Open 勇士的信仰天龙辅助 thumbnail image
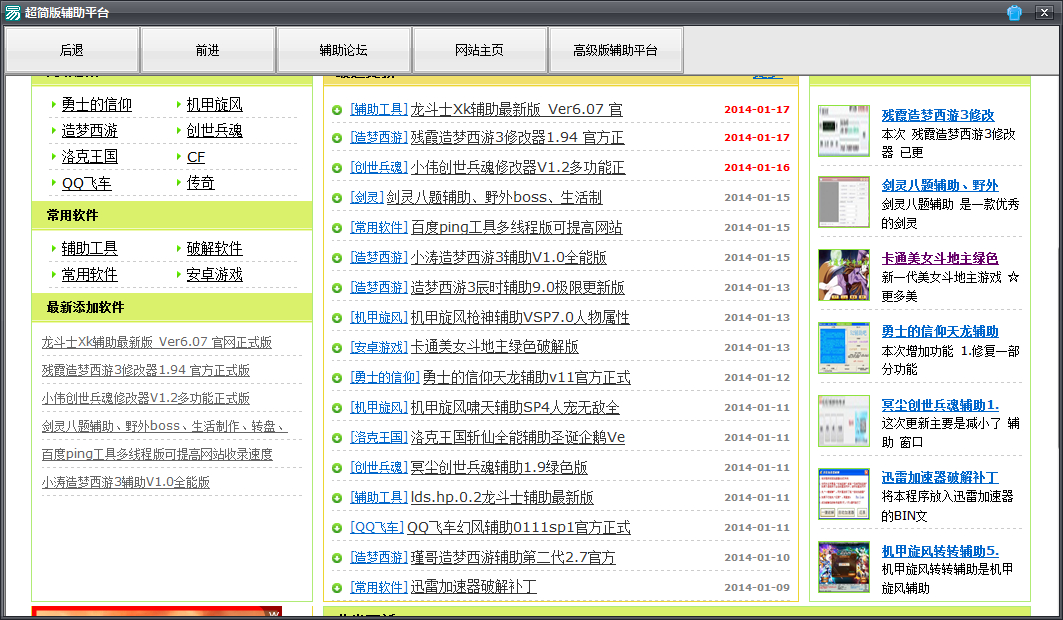The width and height of the screenshot is (1063, 620). (x=843, y=348)
